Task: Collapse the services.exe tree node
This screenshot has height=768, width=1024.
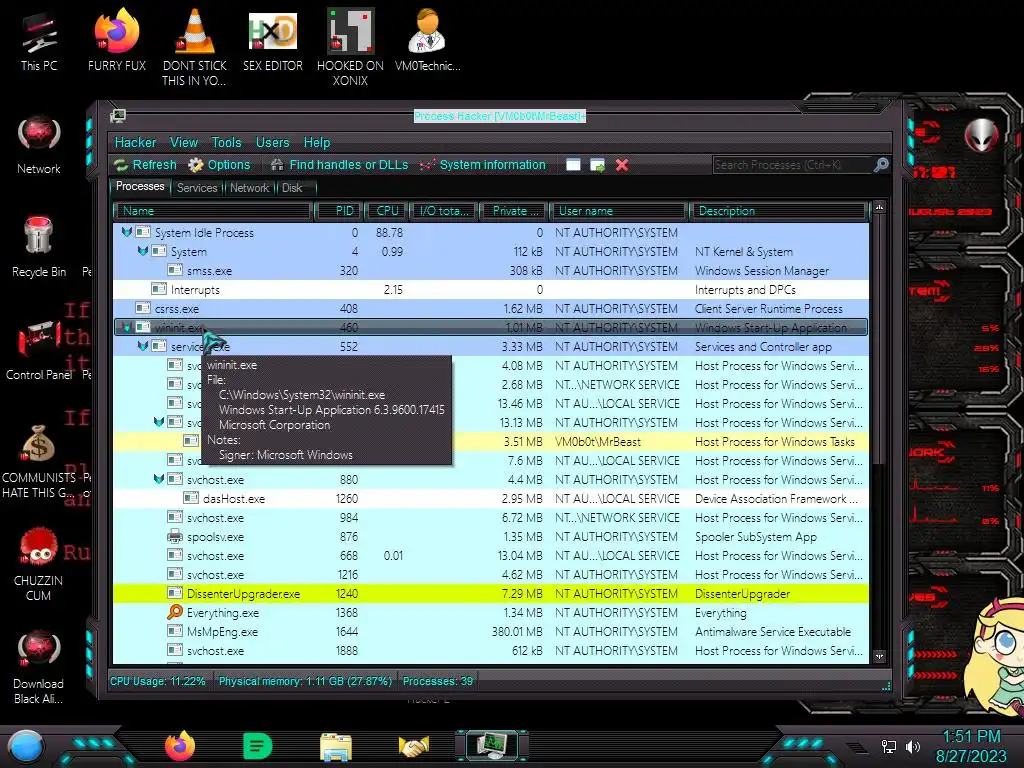Action: point(142,346)
